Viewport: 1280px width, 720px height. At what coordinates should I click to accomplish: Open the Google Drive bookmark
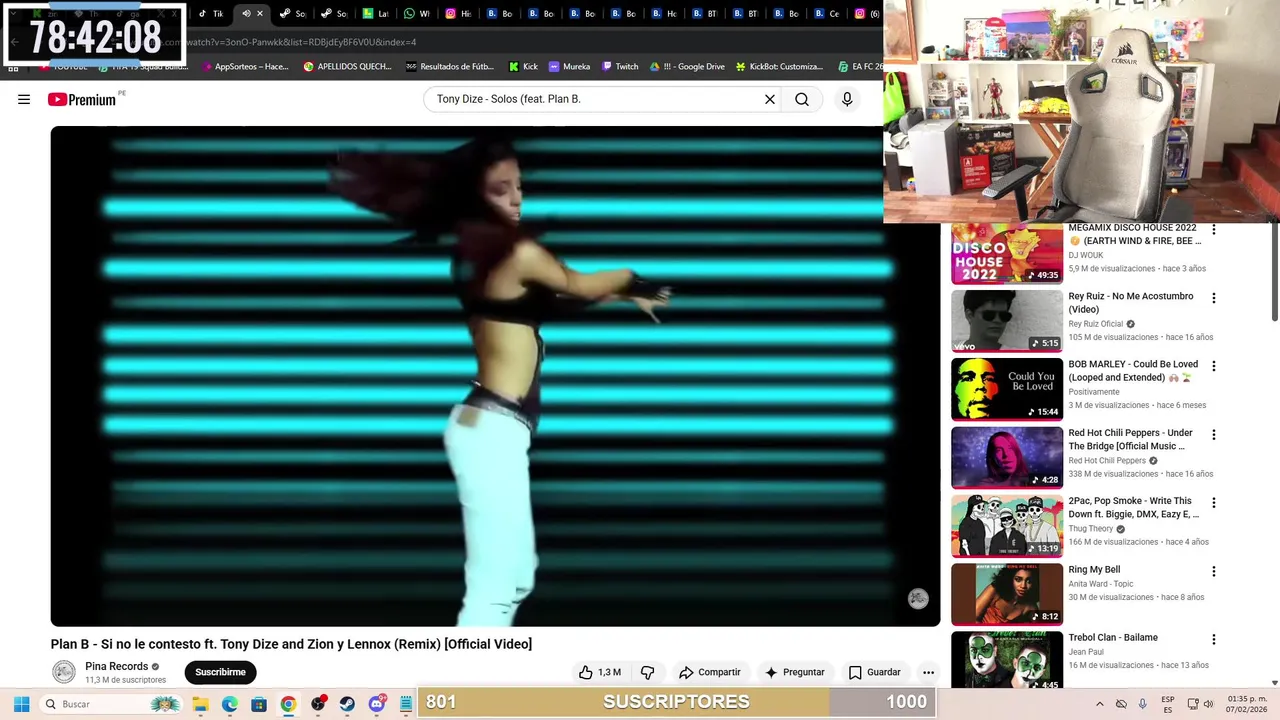pos(687,67)
